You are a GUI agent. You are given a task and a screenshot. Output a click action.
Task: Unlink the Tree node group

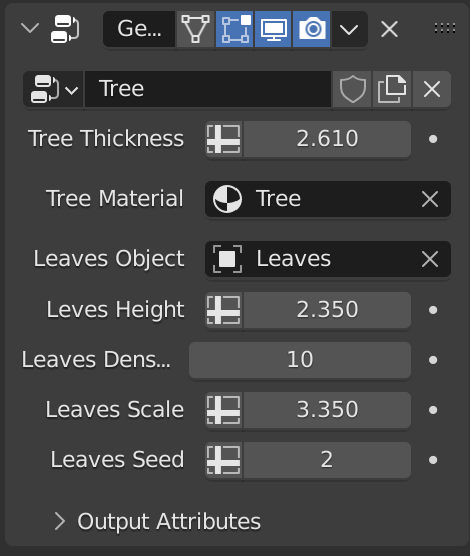[432, 89]
